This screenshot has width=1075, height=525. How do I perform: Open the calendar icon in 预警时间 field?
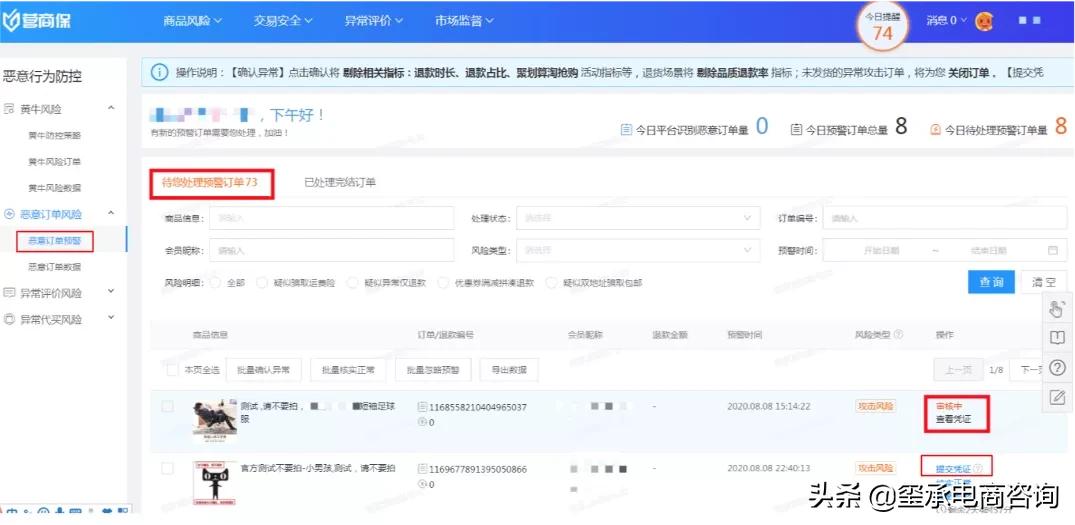(x=1053, y=250)
